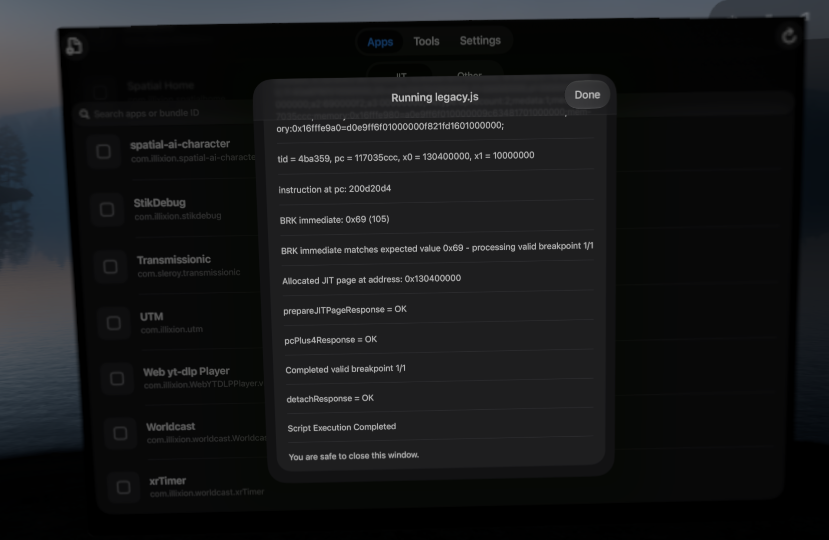Click the Done button in the script dialog
Image resolution: width=829 pixels, height=540 pixels.
coord(587,95)
